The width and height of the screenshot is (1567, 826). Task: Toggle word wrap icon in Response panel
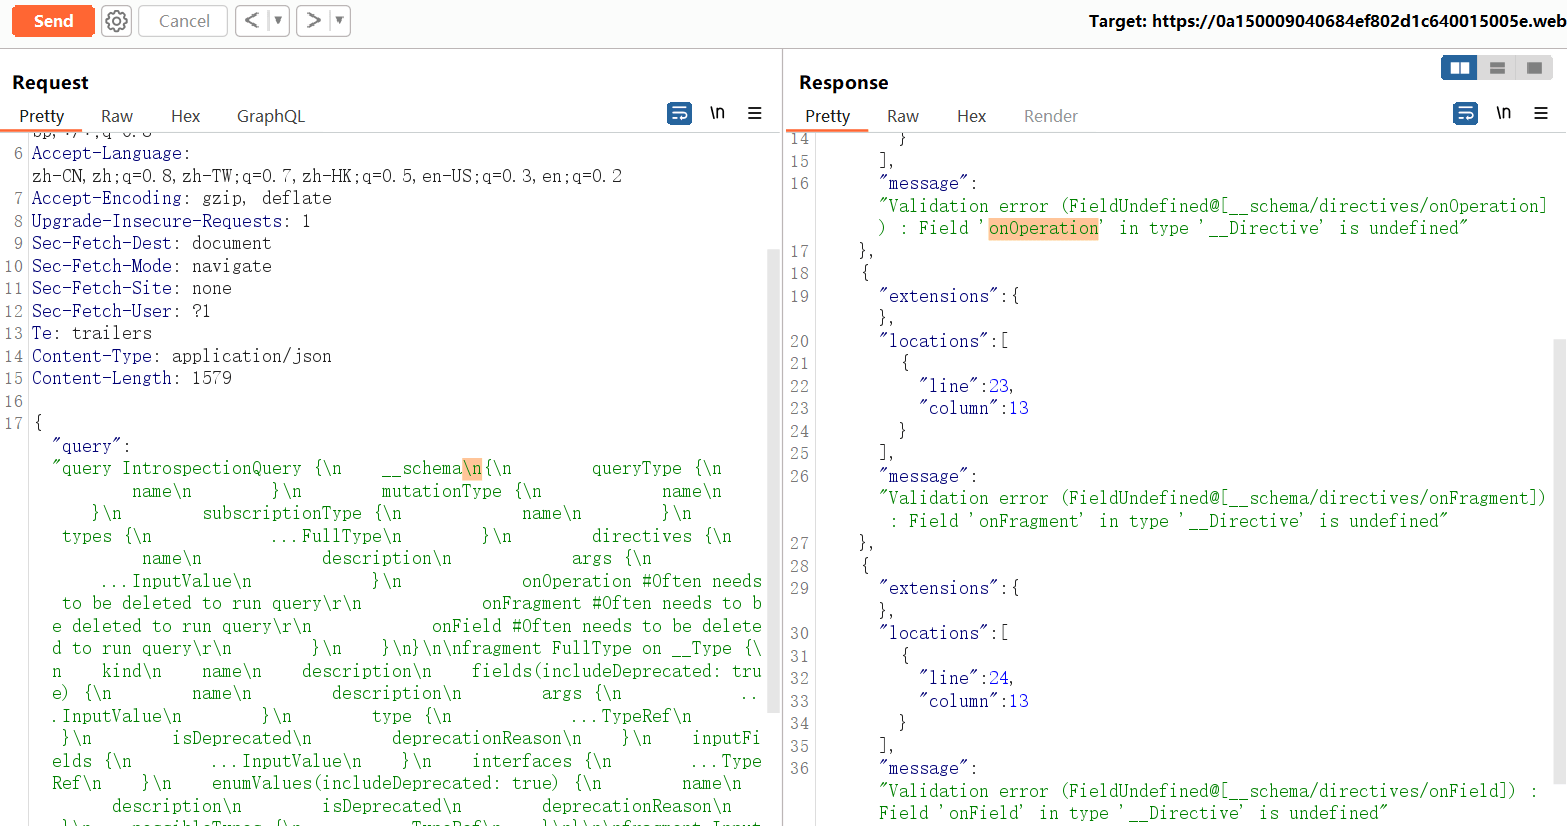(x=1465, y=113)
